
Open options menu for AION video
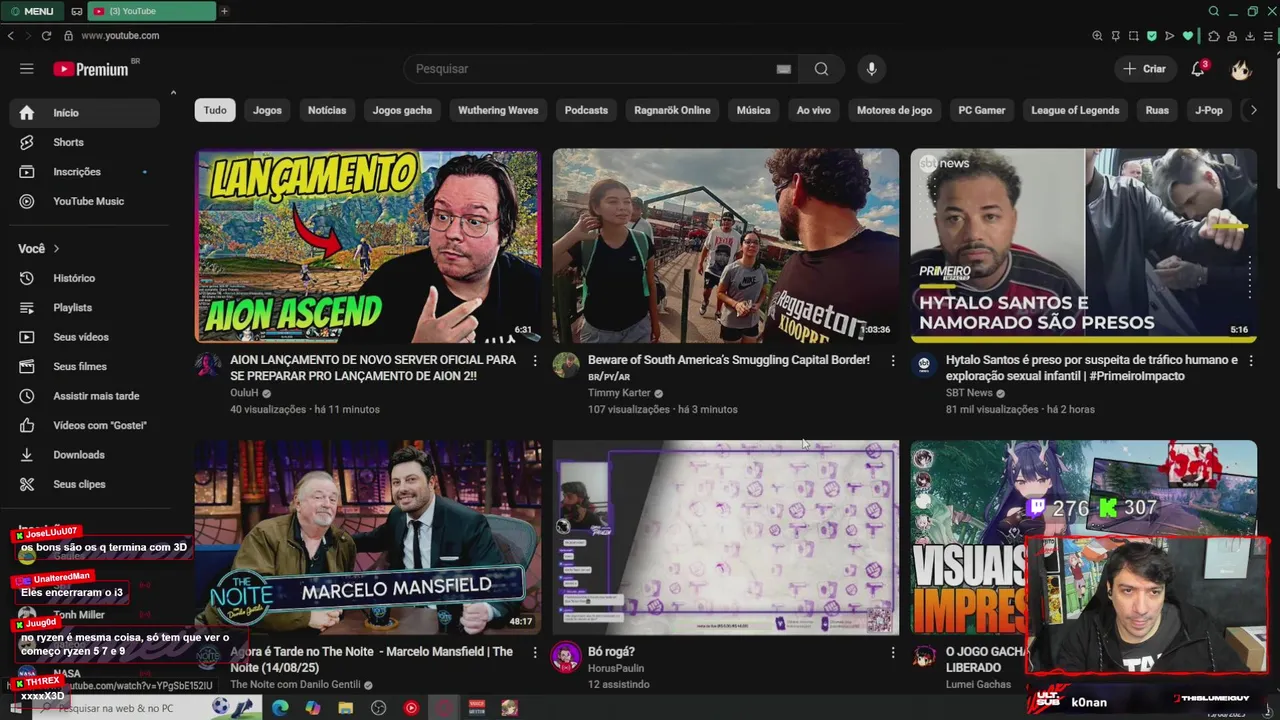(535, 360)
